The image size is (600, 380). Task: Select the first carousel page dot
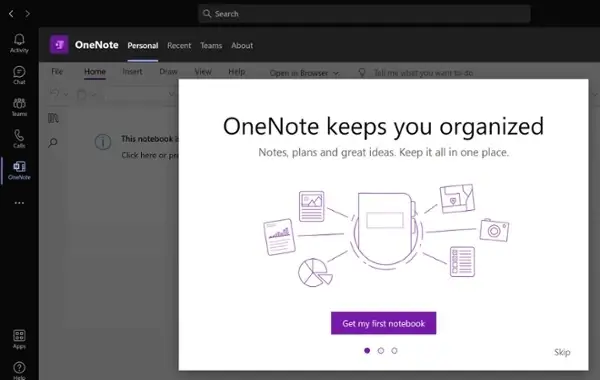tap(367, 351)
